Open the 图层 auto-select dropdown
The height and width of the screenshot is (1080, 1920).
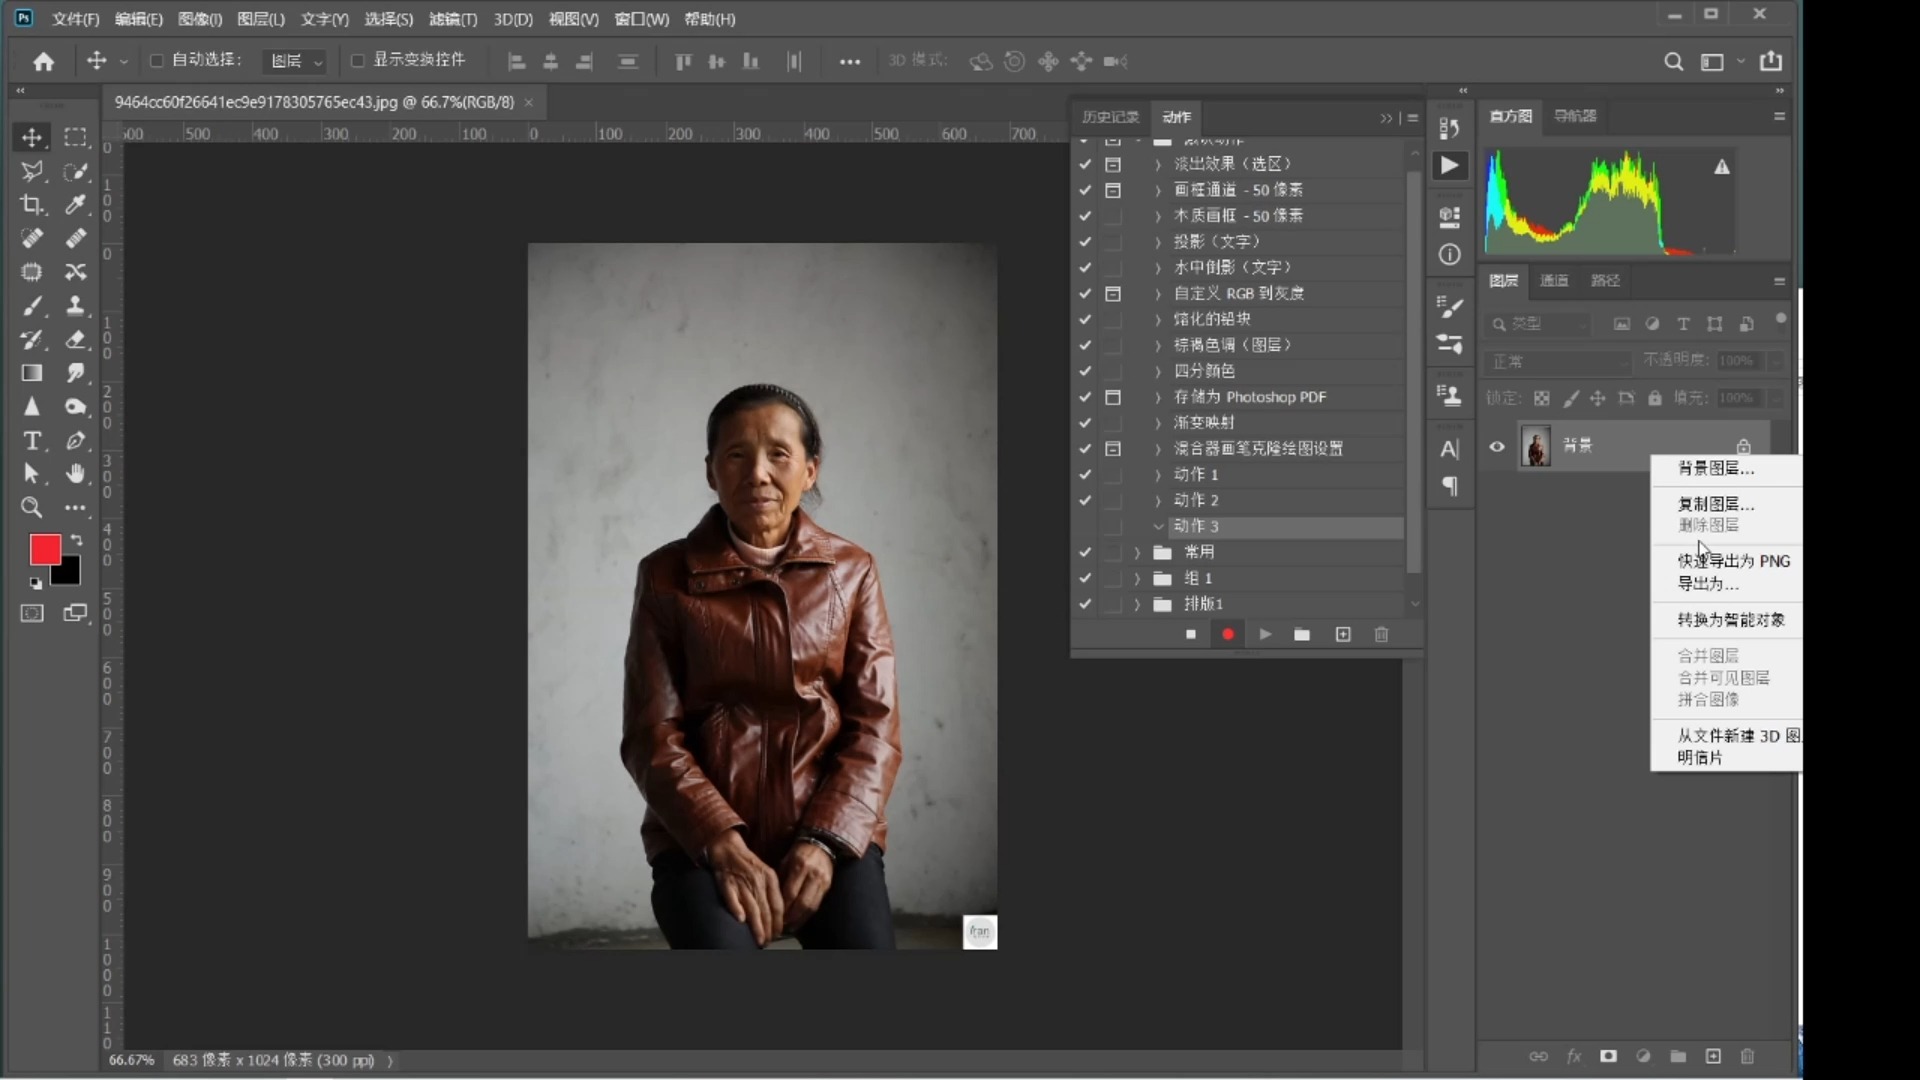296,62
